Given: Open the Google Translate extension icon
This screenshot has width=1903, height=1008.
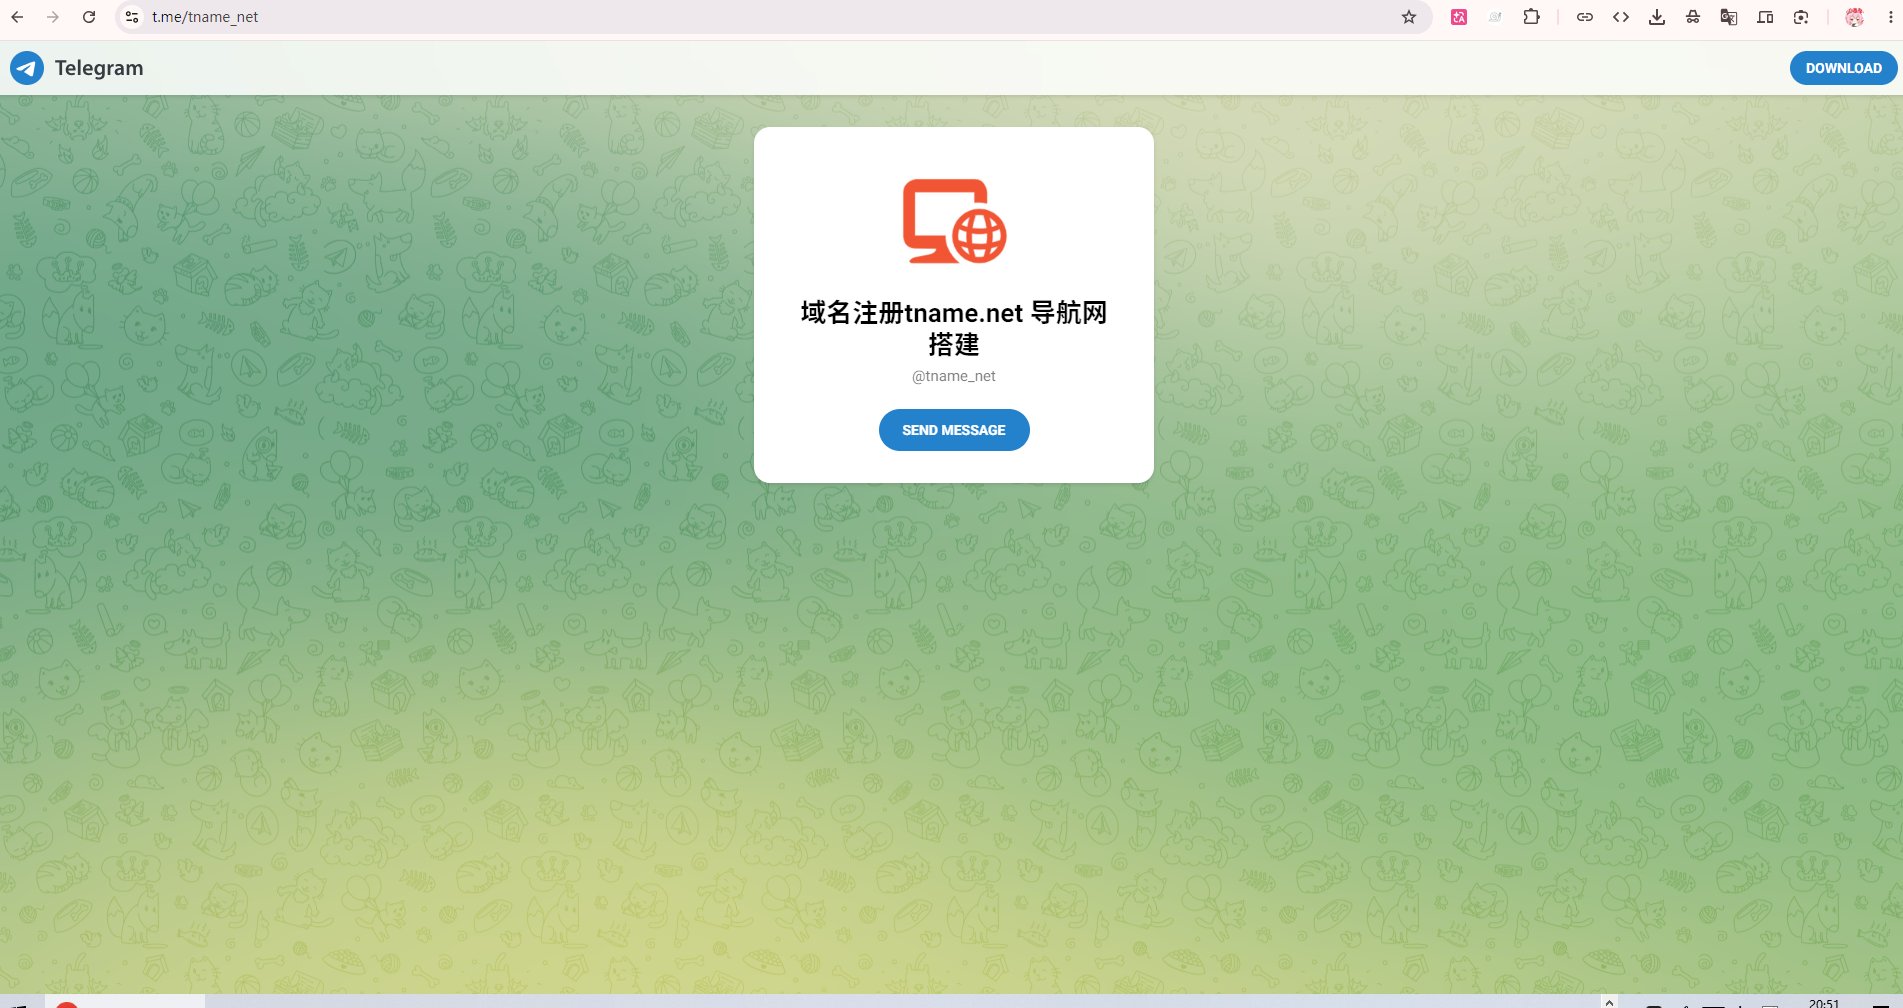Looking at the screenshot, I should pos(1729,17).
